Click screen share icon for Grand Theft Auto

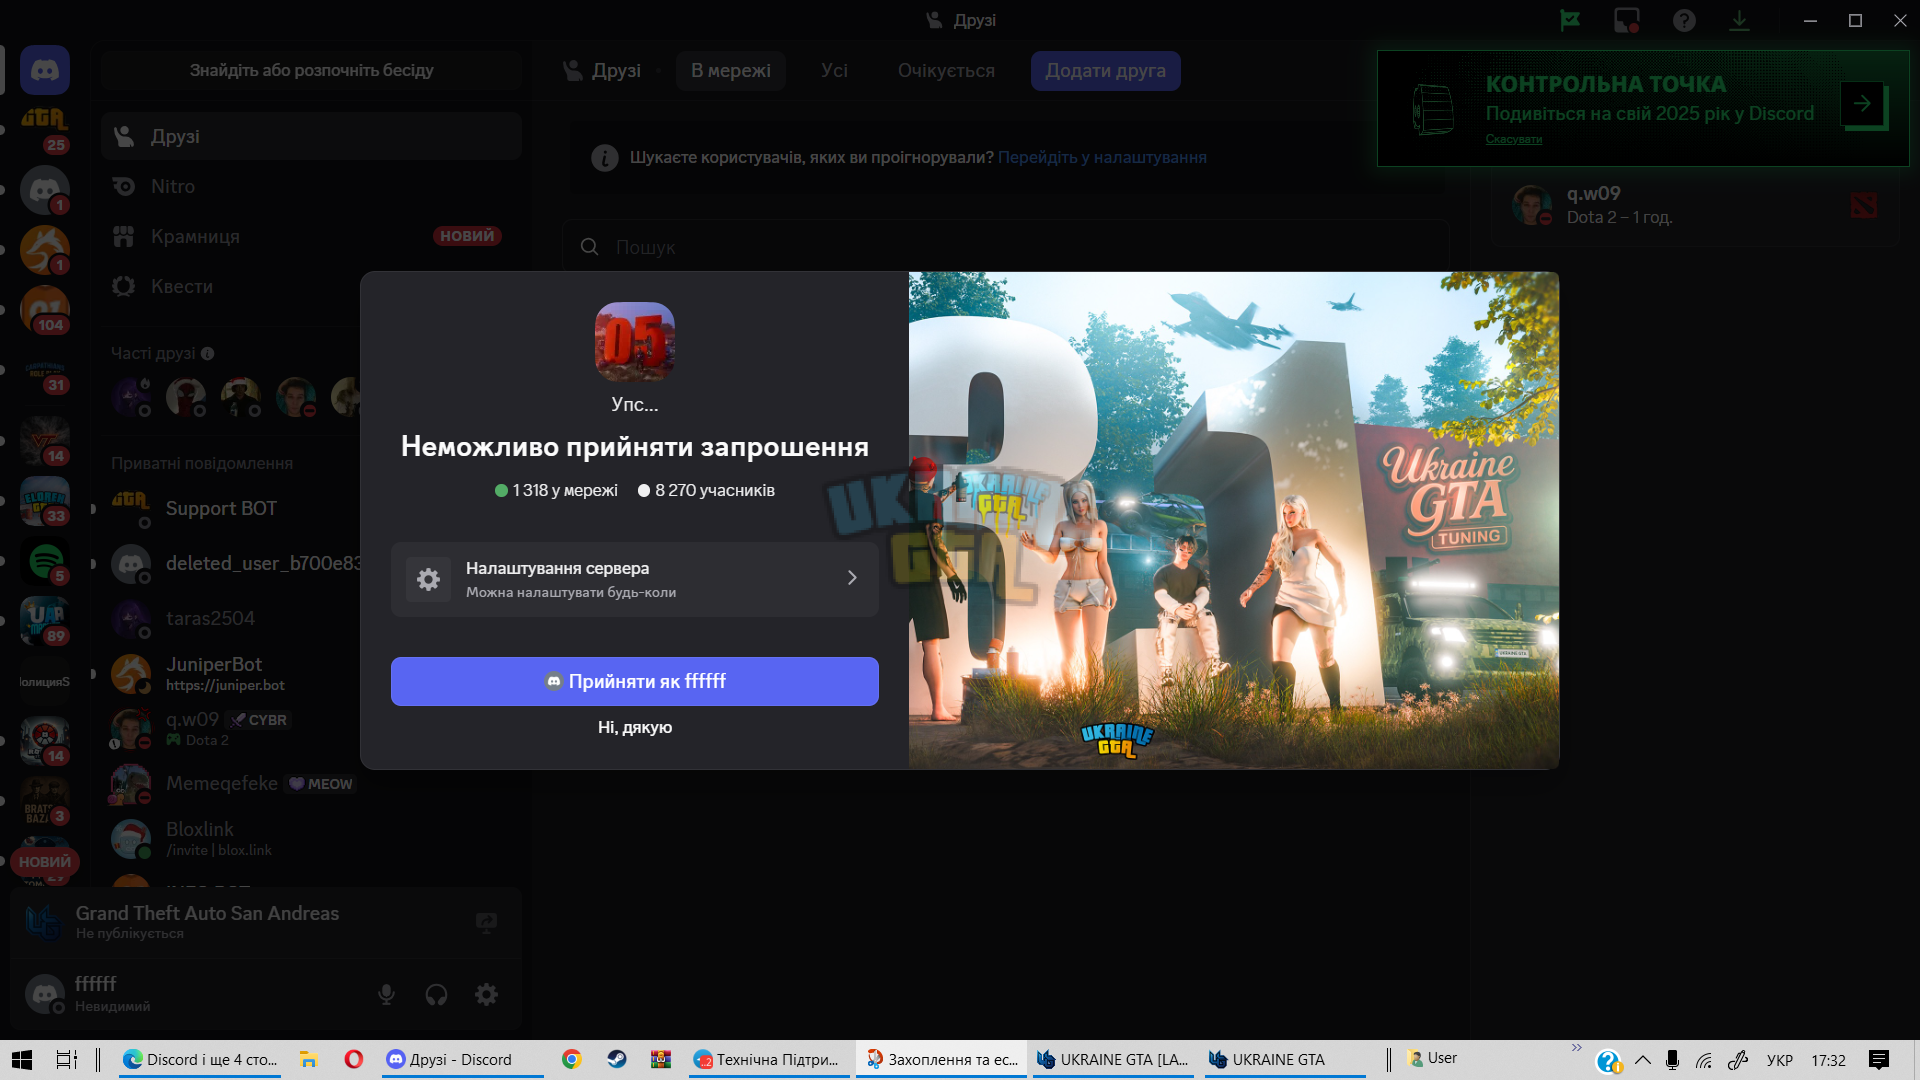coord(486,922)
